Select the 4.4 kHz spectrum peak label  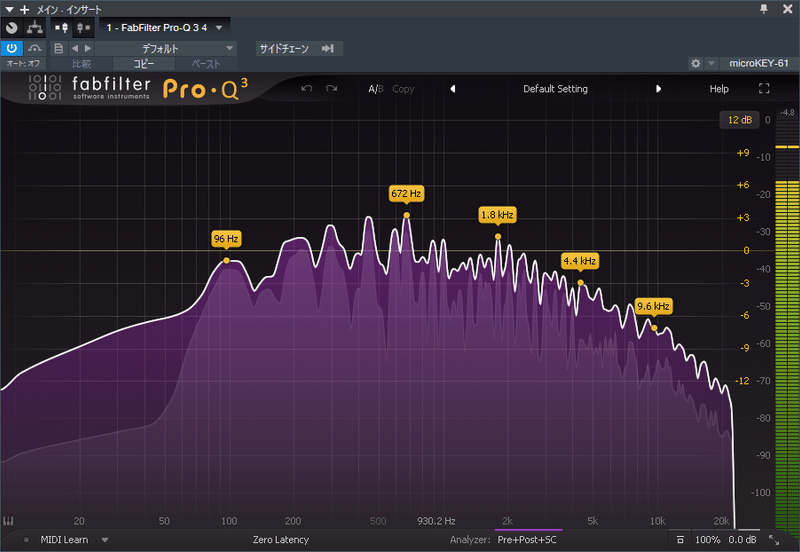pyautogui.click(x=580, y=261)
